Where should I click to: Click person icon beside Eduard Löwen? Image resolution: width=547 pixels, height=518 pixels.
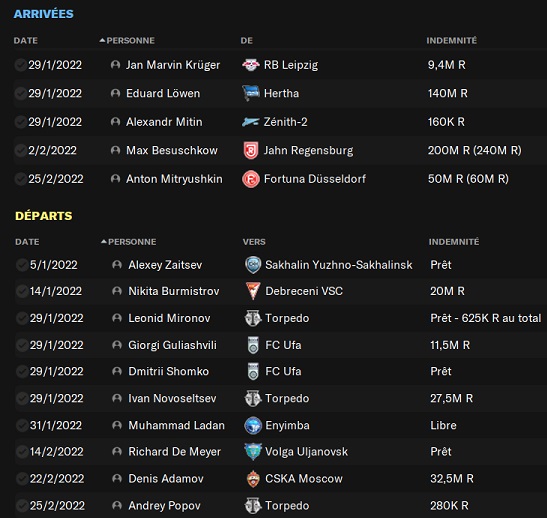tap(115, 93)
